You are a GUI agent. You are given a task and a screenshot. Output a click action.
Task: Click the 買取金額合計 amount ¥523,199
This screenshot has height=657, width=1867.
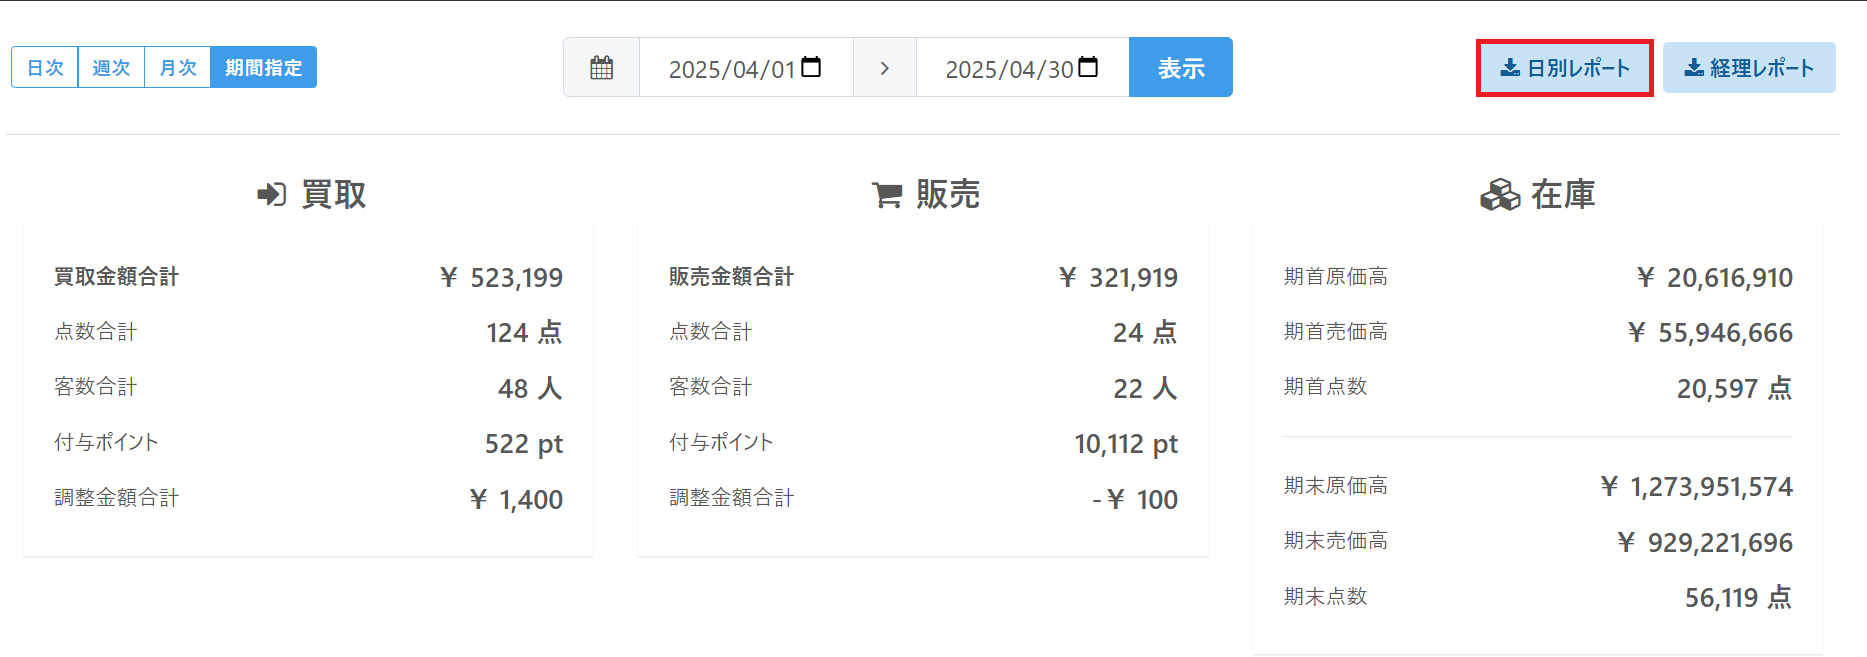[x=502, y=277]
